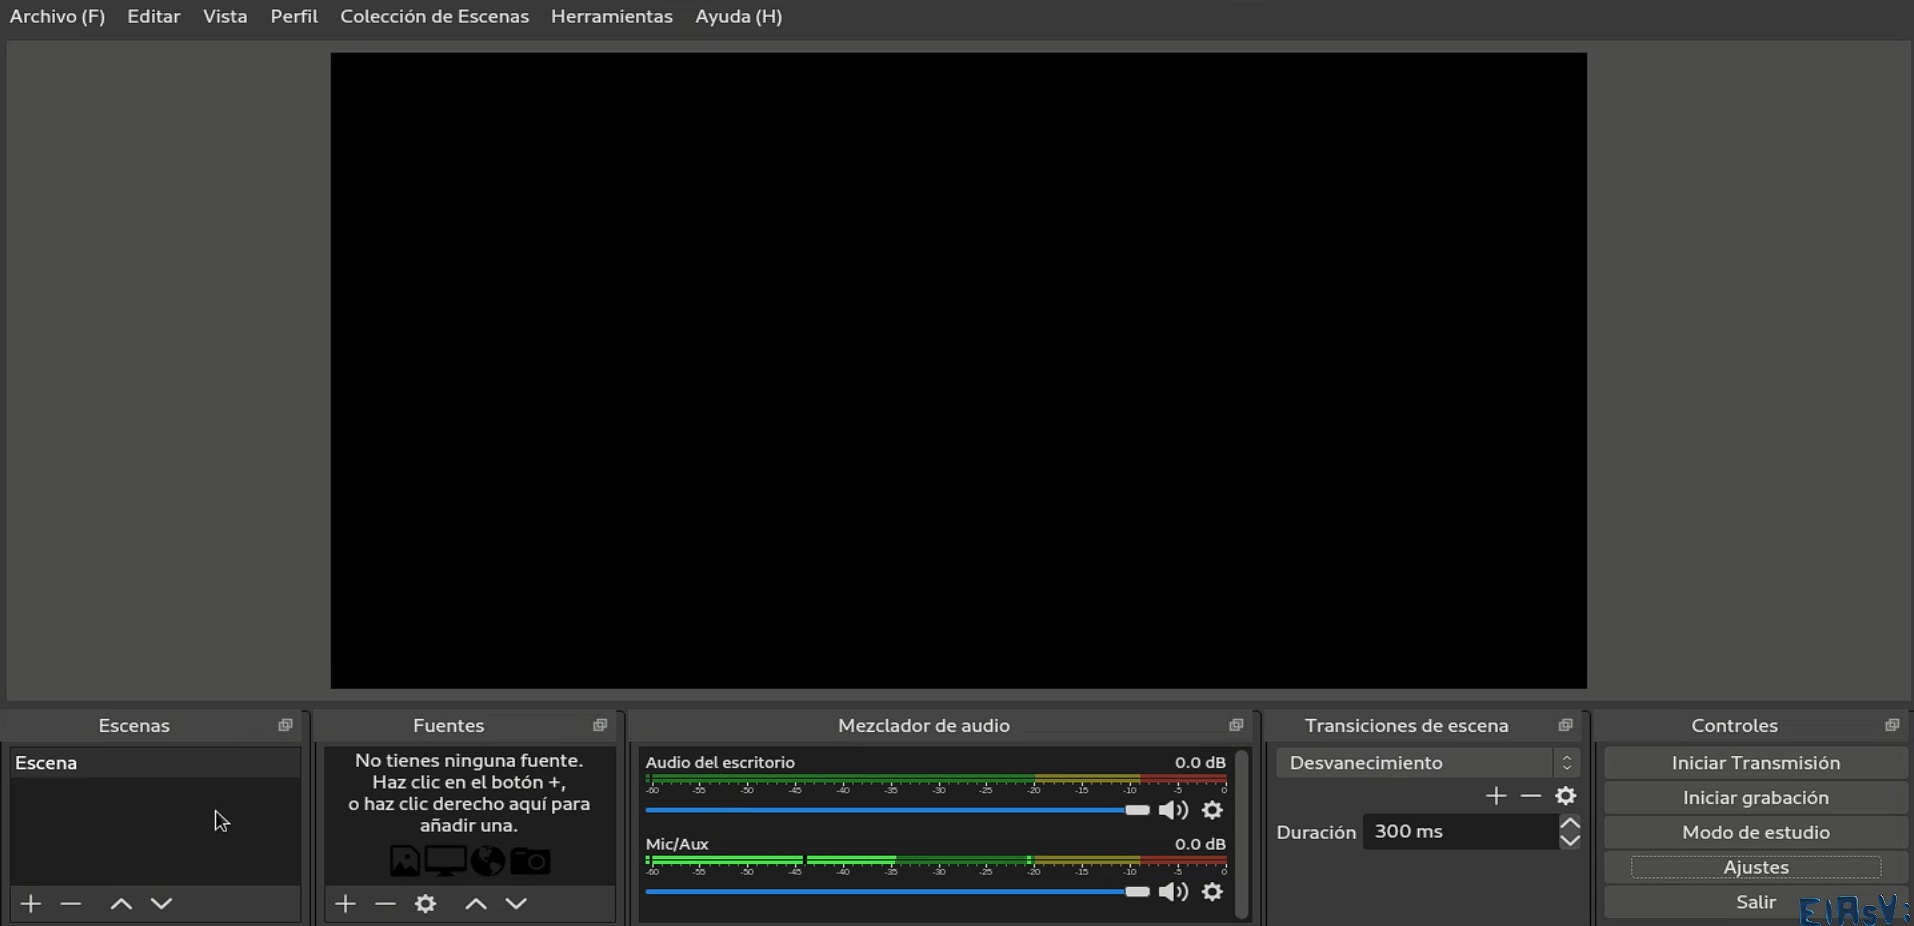Undock the Escenas panel

coord(285,725)
